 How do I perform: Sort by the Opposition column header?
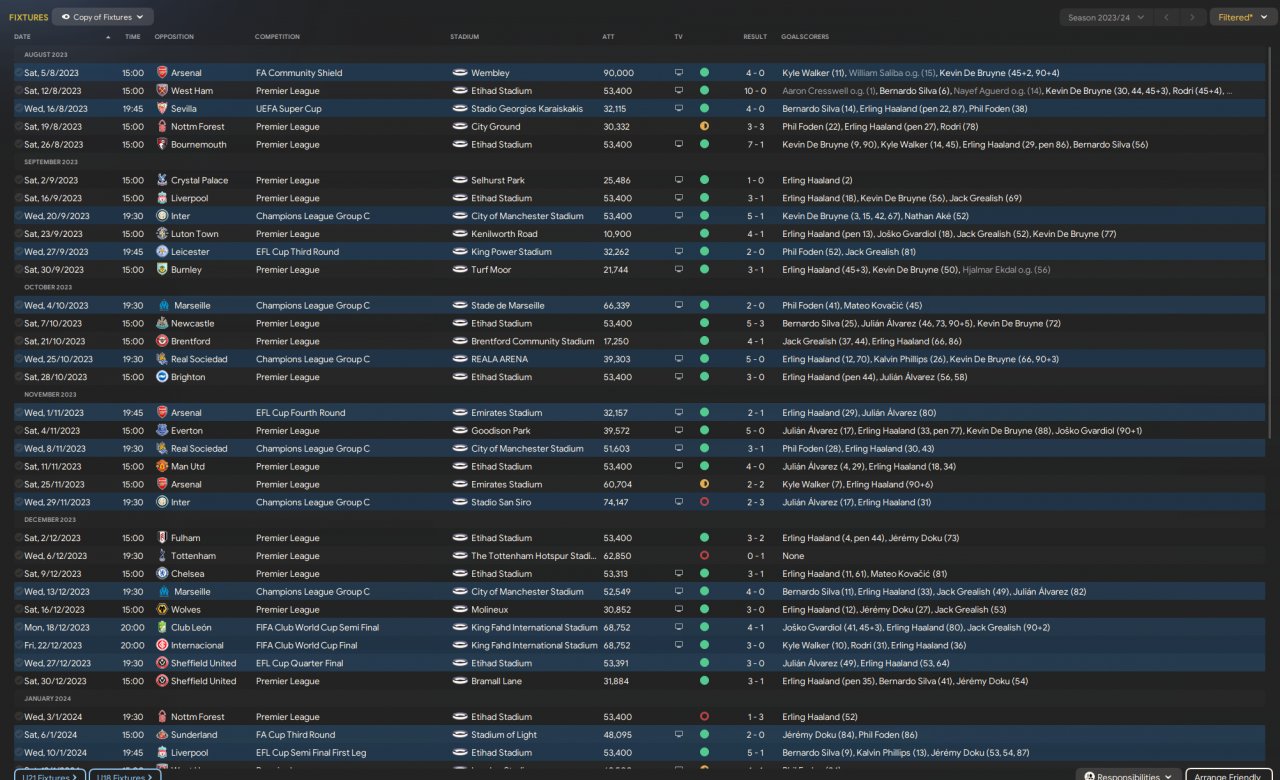point(175,37)
